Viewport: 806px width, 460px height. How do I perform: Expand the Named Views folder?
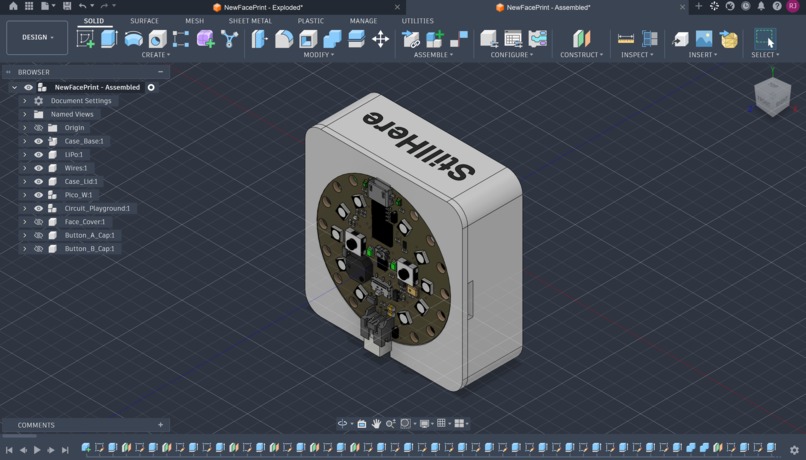point(24,114)
